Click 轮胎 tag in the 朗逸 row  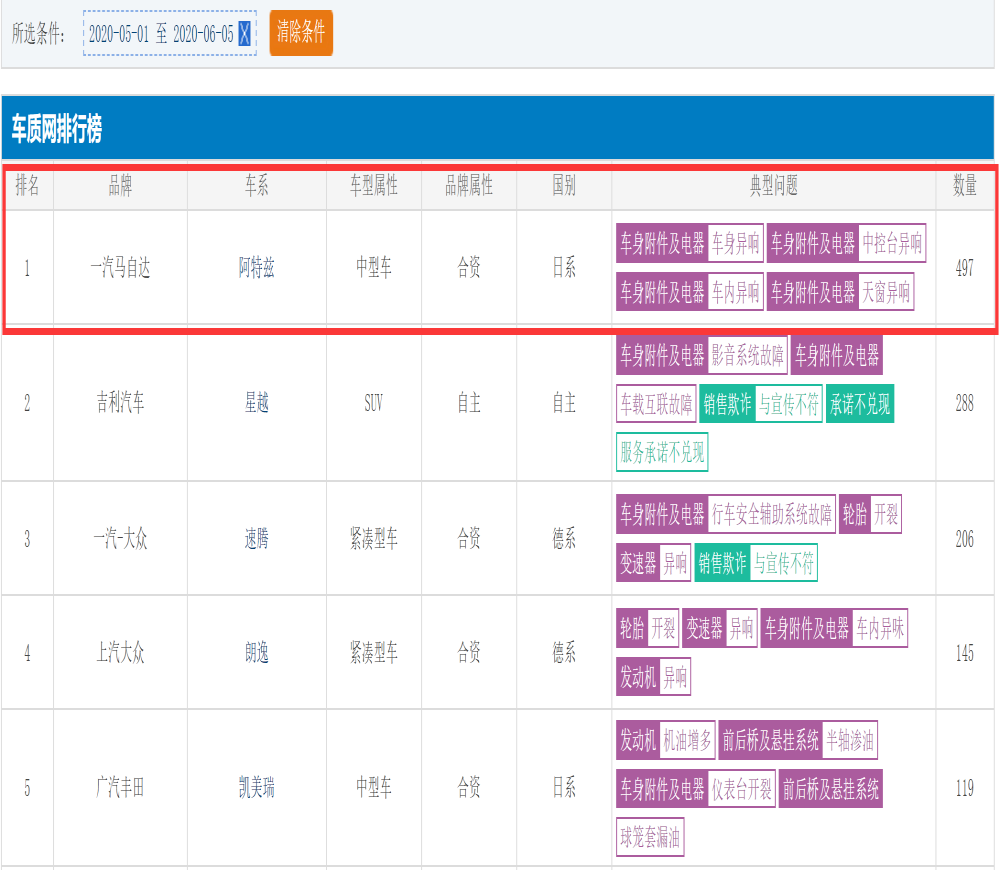coord(632,628)
